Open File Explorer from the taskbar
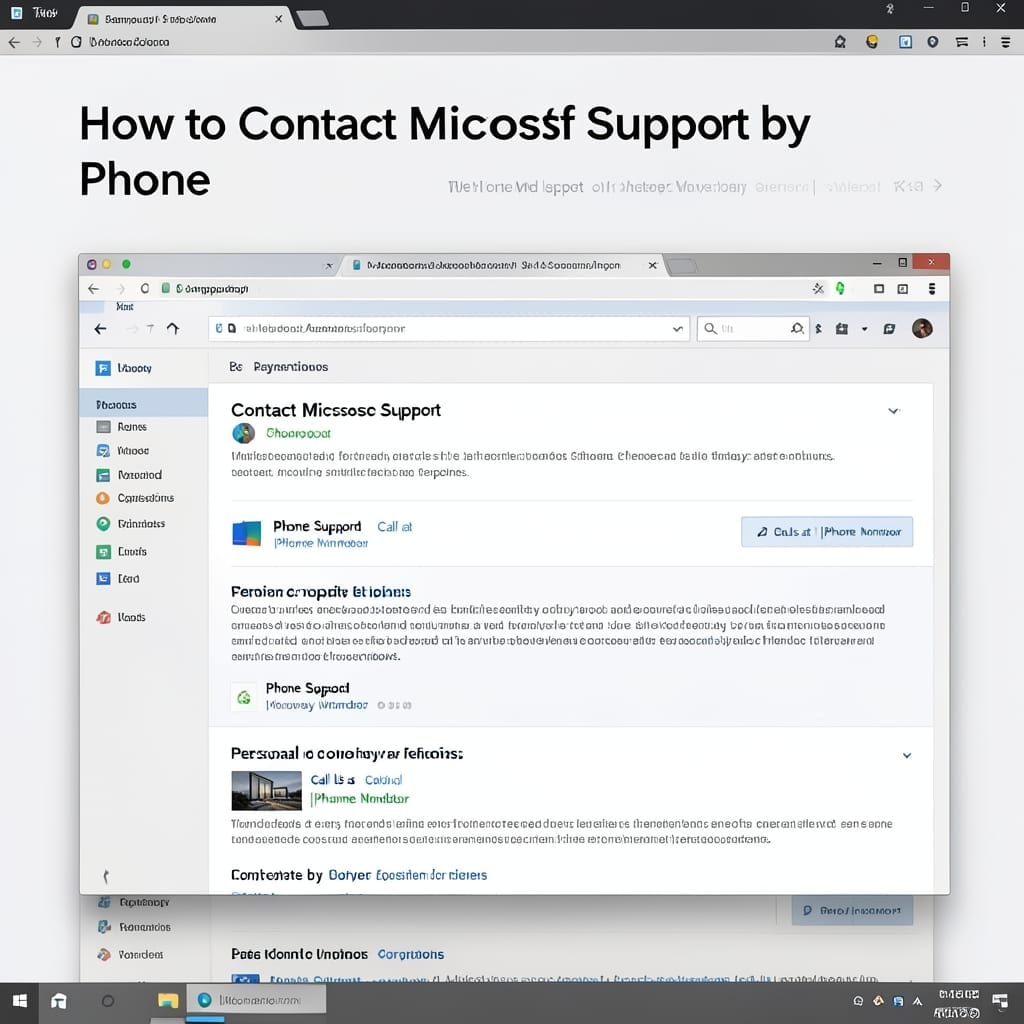Viewport: 1024px width, 1024px height. [x=168, y=1000]
